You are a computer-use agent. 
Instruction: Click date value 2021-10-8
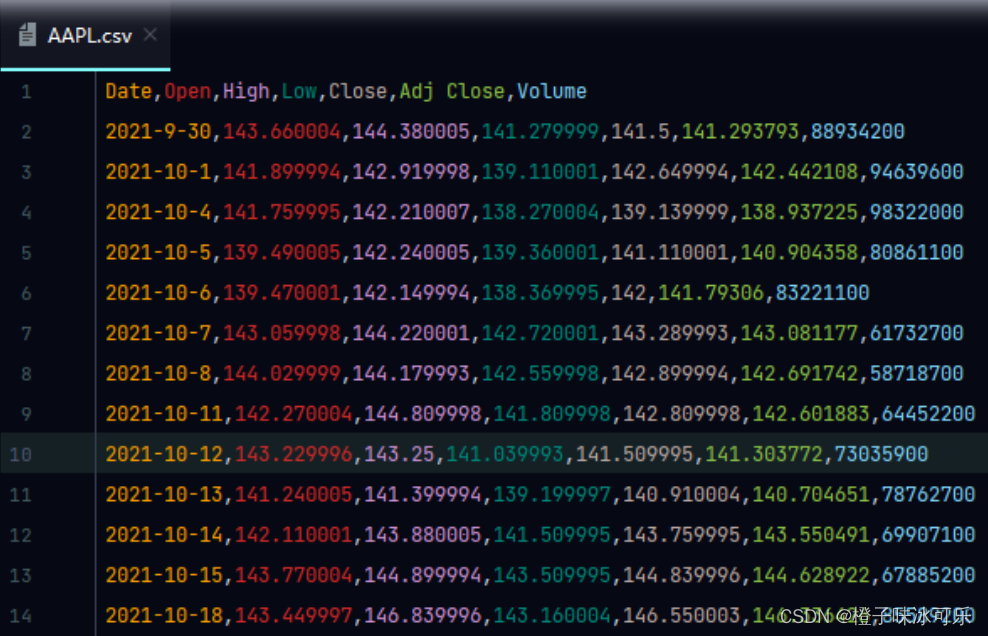(158, 374)
